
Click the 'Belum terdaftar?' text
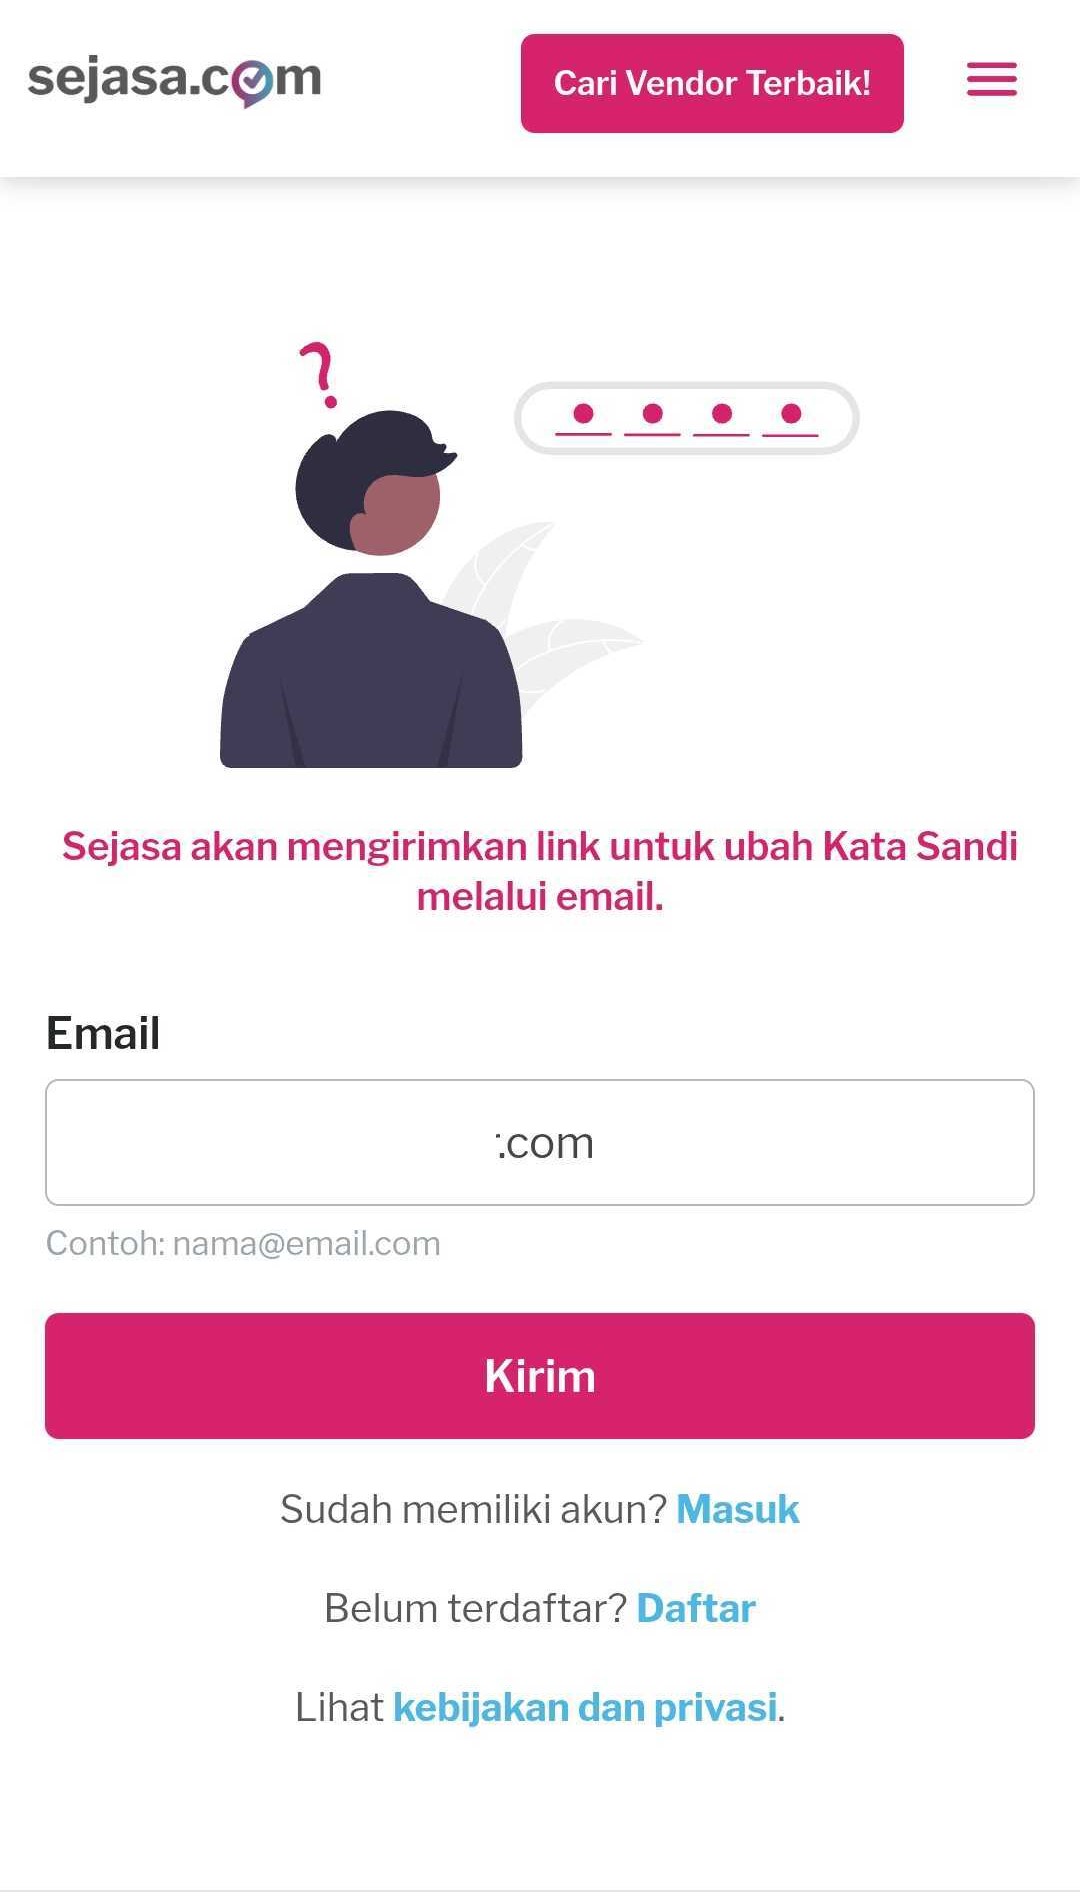point(475,1608)
